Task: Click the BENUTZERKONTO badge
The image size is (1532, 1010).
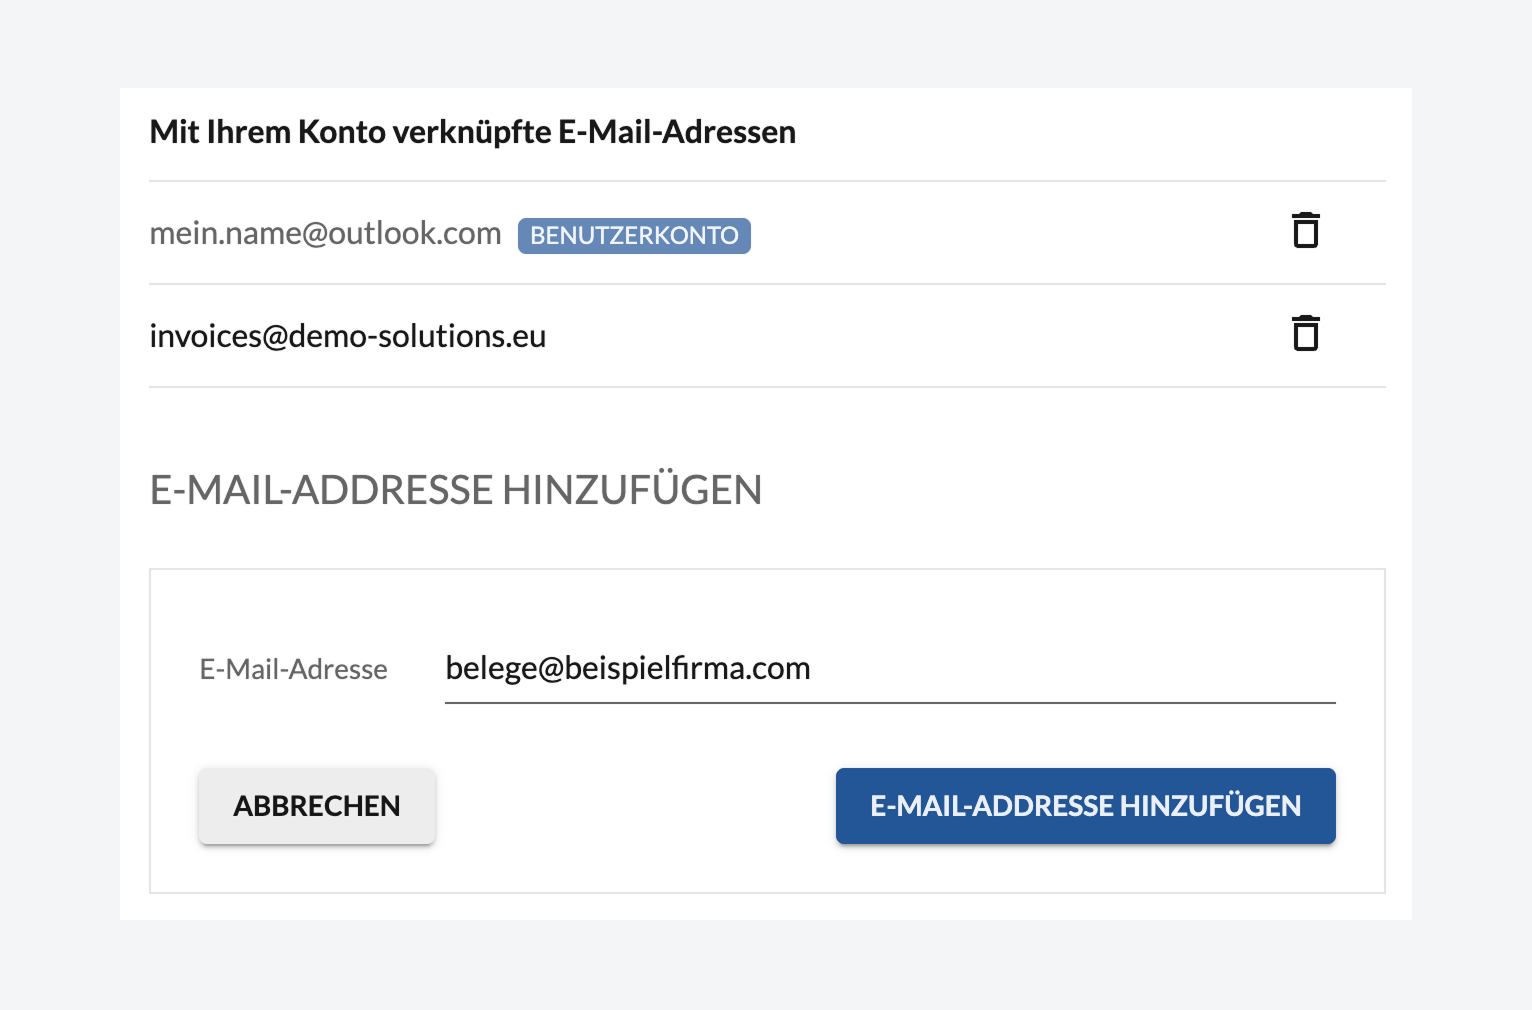Action: 634,236
